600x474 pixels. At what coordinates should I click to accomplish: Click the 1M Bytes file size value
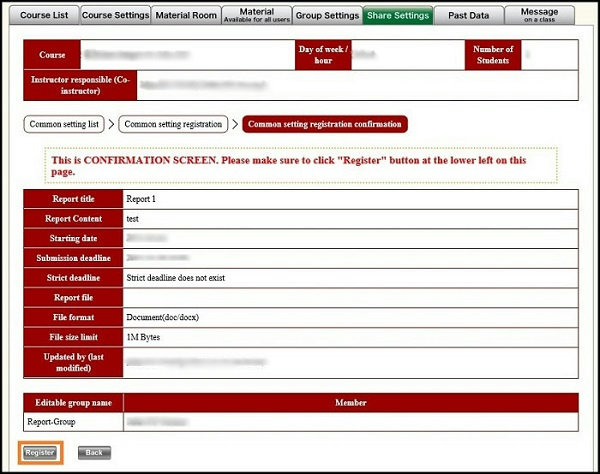[x=143, y=336]
